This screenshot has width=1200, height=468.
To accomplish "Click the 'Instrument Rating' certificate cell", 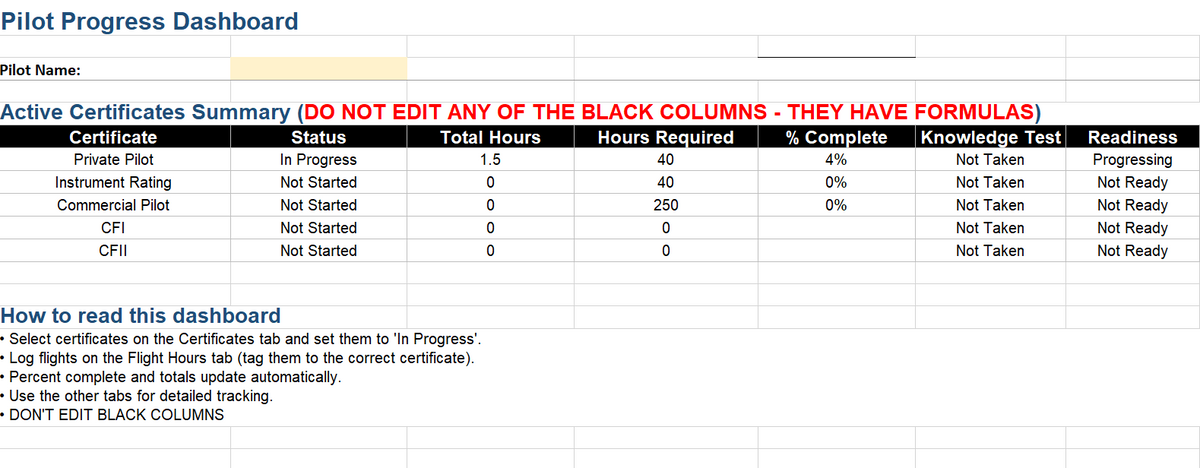I will [115, 183].
